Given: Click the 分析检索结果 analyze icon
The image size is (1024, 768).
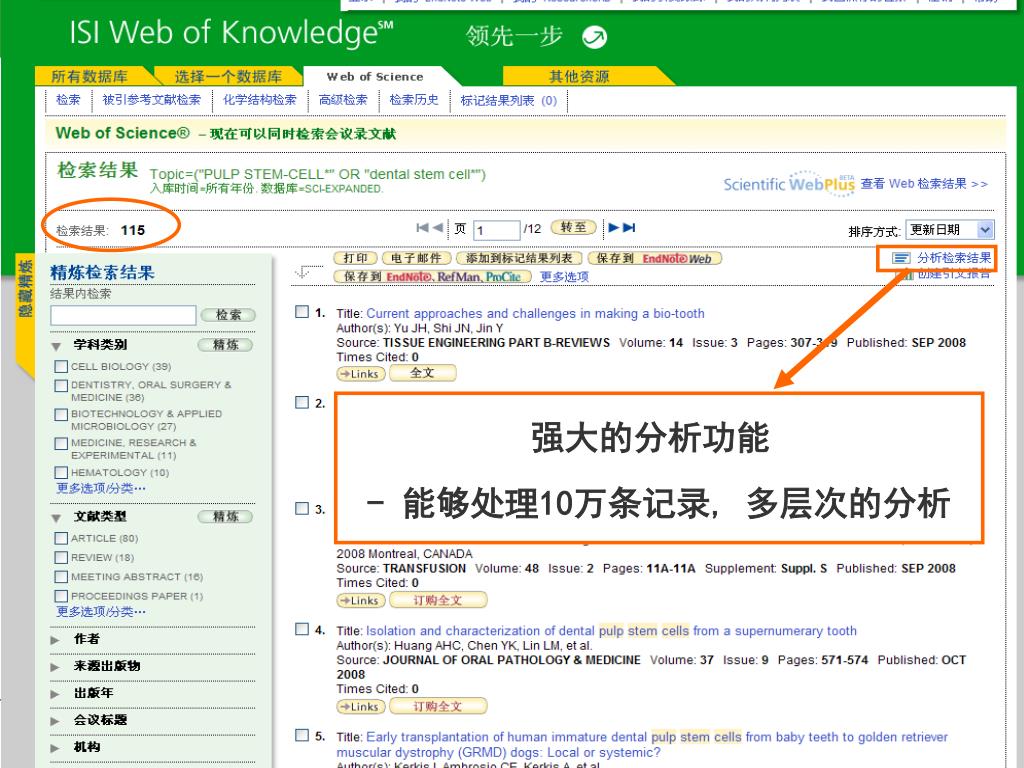Looking at the screenshot, I should pos(901,258).
